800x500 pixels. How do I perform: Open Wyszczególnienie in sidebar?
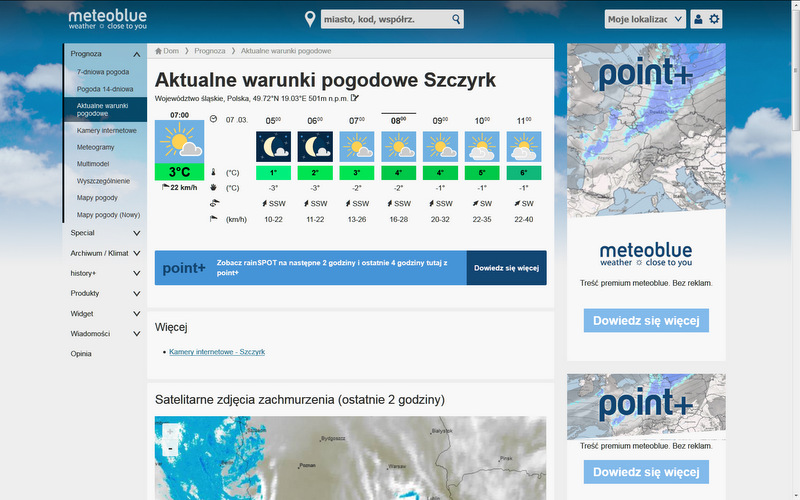click(x=104, y=181)
